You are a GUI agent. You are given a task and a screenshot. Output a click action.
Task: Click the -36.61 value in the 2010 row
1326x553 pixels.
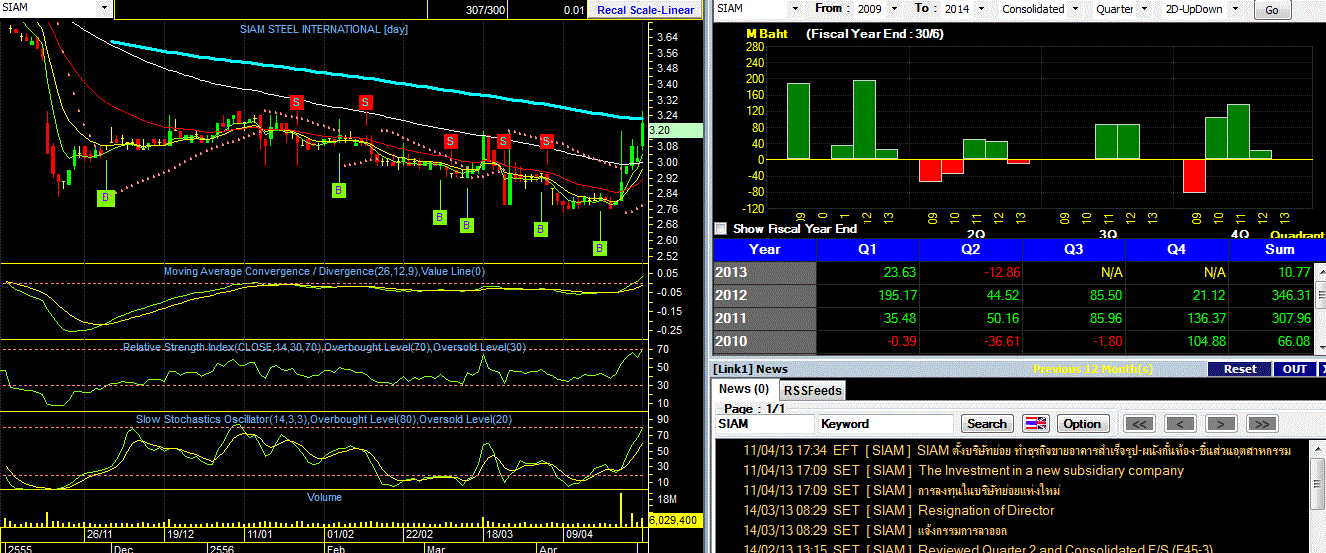coord(1001,342)
